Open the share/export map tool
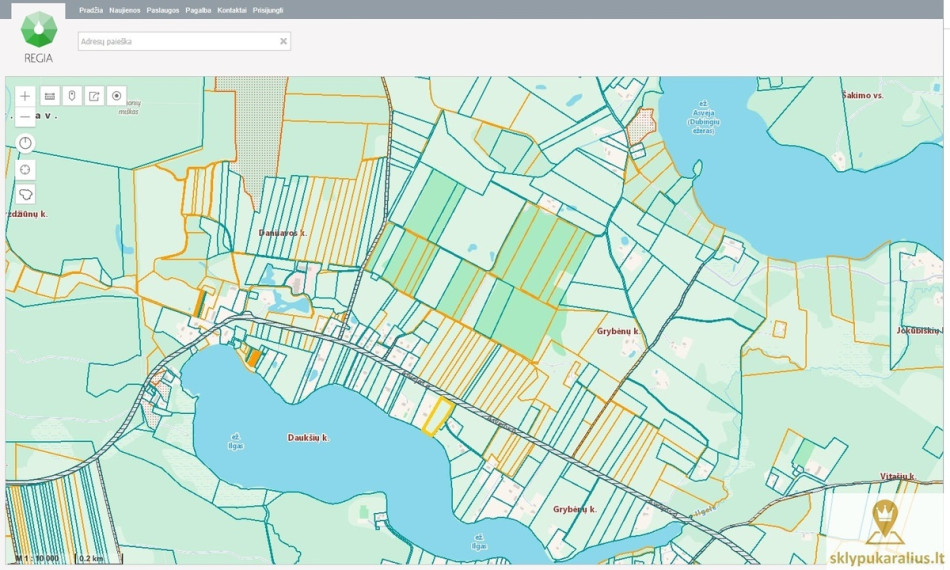The image size is (950, 570). pyautogui.click(x=95, y=96)
